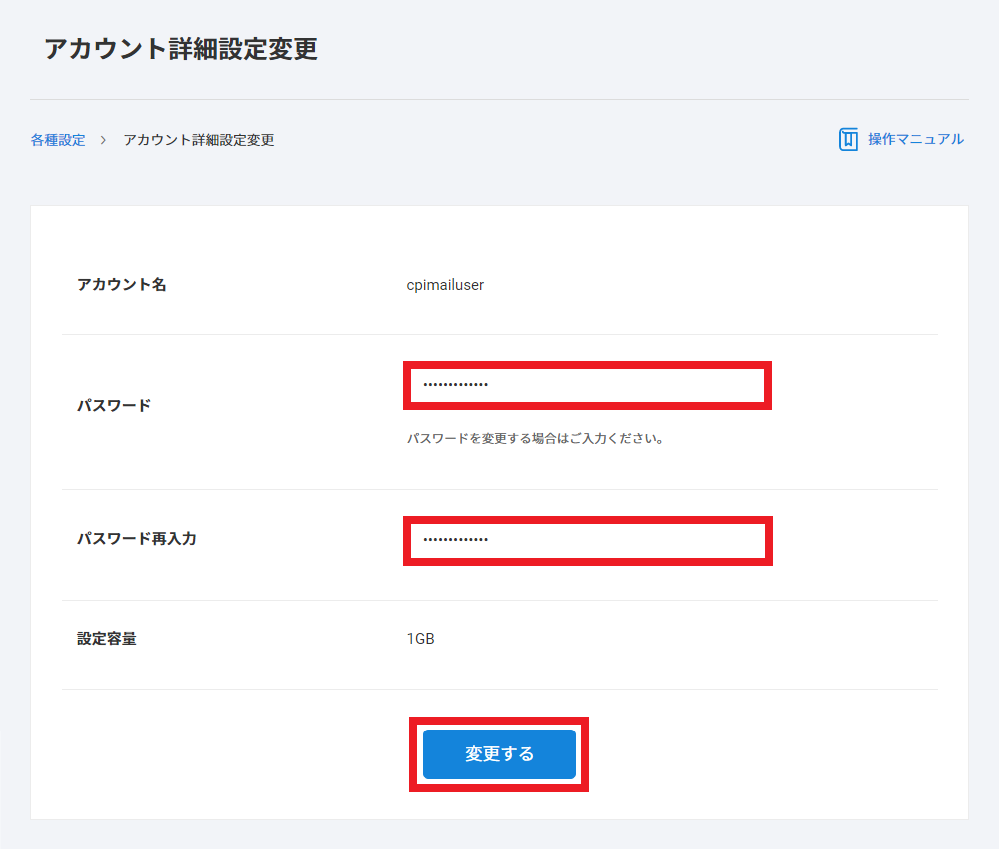Click masked dots in the パスワード再入力 field

point(455,540)
